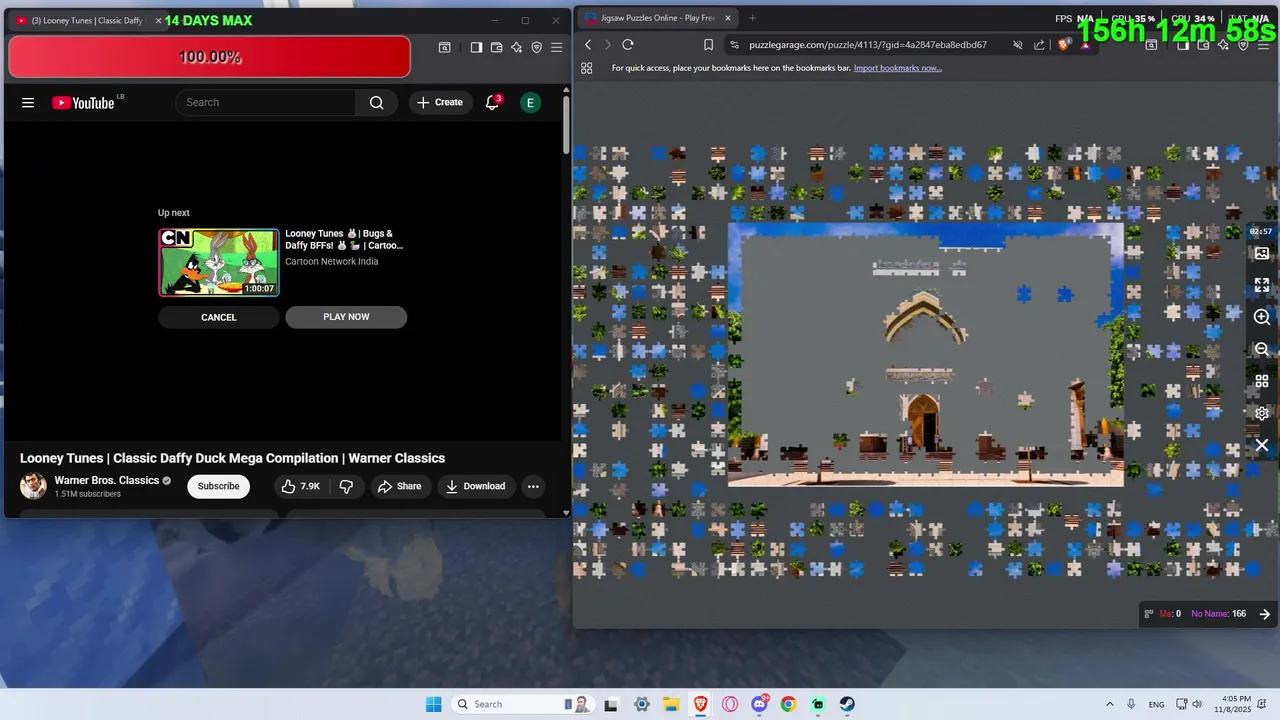Screen dimensions: 1280x720
Task: Select the Looney Tunes YouTube tab
Action: click(x=87, y=20)
